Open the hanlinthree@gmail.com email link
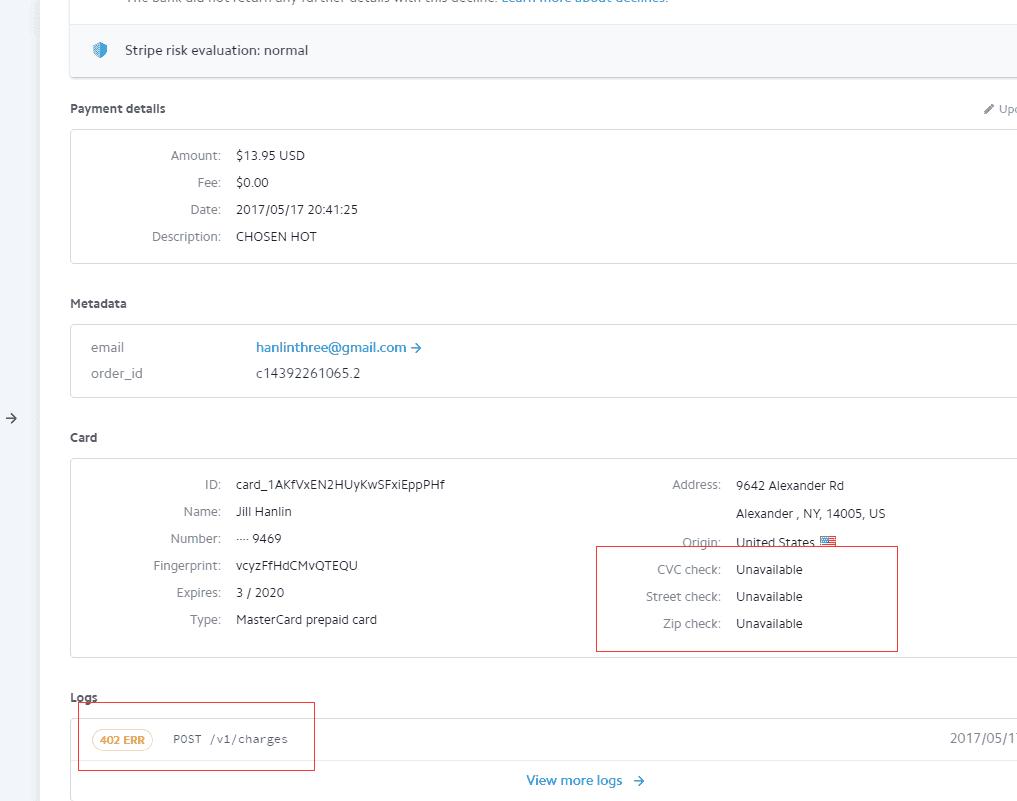Image resolution: width=1017 pixels, height=801 pixels. [331, 348]
